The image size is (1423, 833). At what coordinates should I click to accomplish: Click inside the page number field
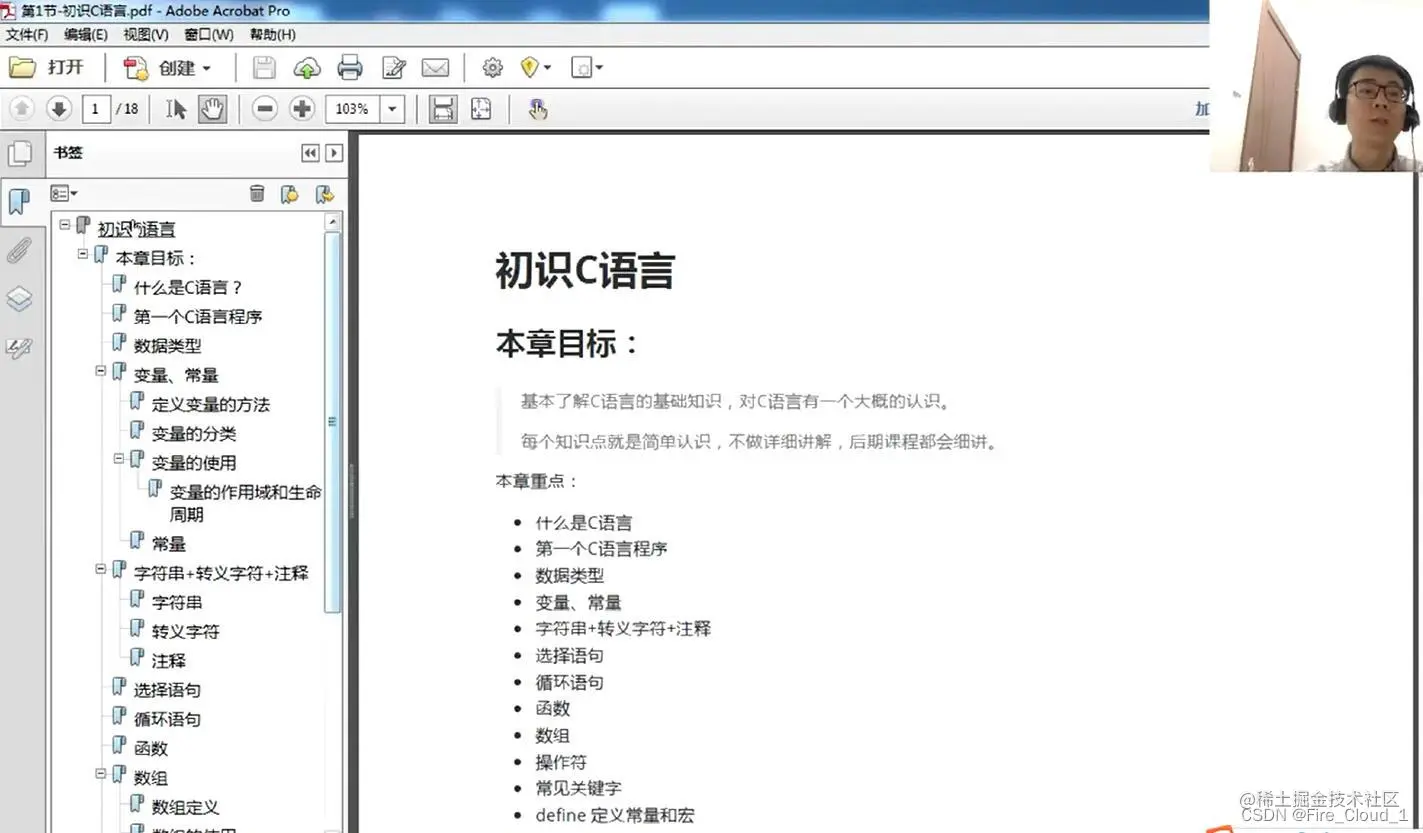(96, 108)
